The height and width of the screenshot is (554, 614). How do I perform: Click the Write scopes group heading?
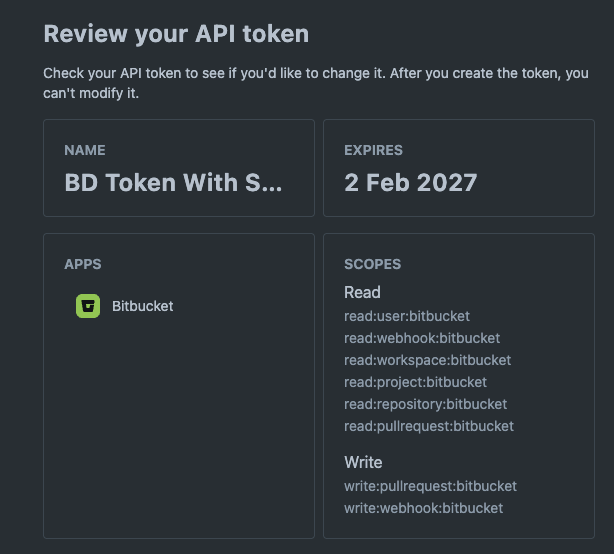coord(363,462)
